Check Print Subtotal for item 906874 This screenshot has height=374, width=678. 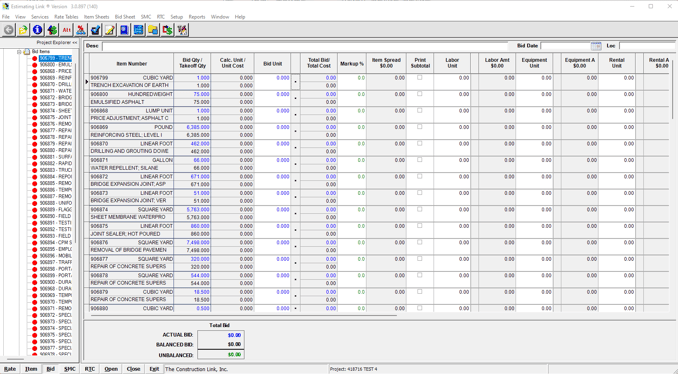pyautogui.click(x=419, y=209)
